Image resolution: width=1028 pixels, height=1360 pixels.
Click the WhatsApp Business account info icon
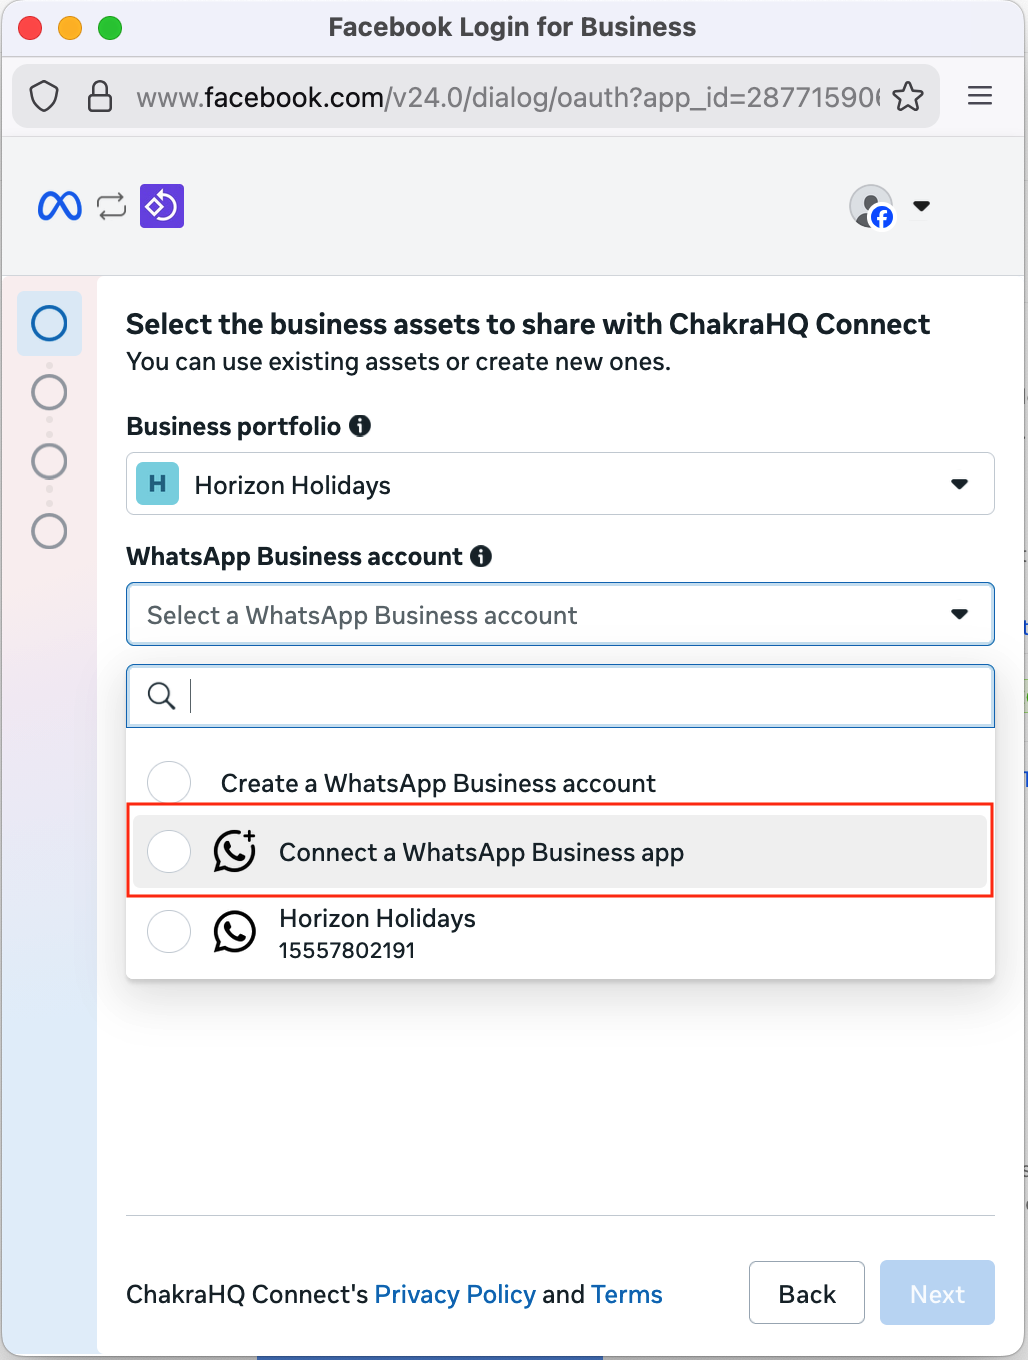481,556
